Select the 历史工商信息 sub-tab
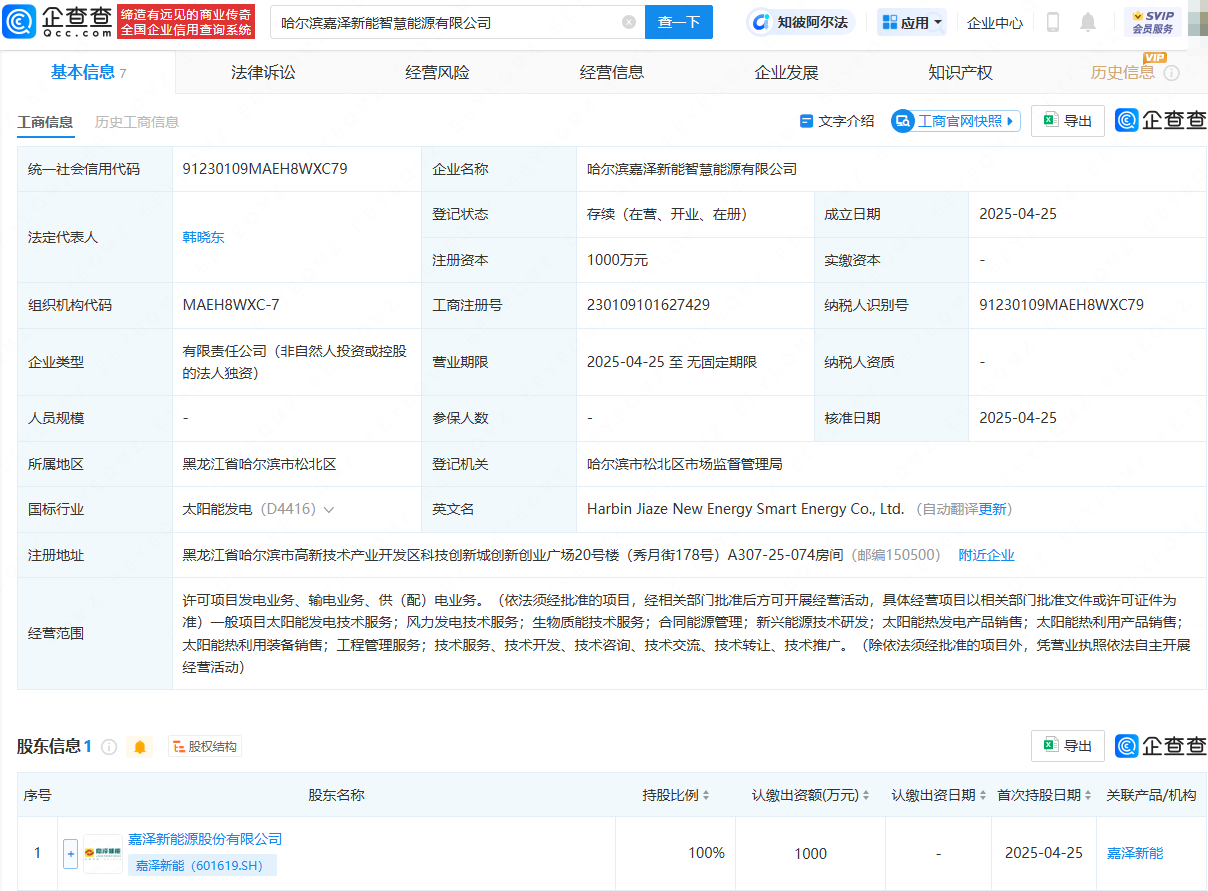The width and height of the screenshot is (1208, 891). pos(137,122)
